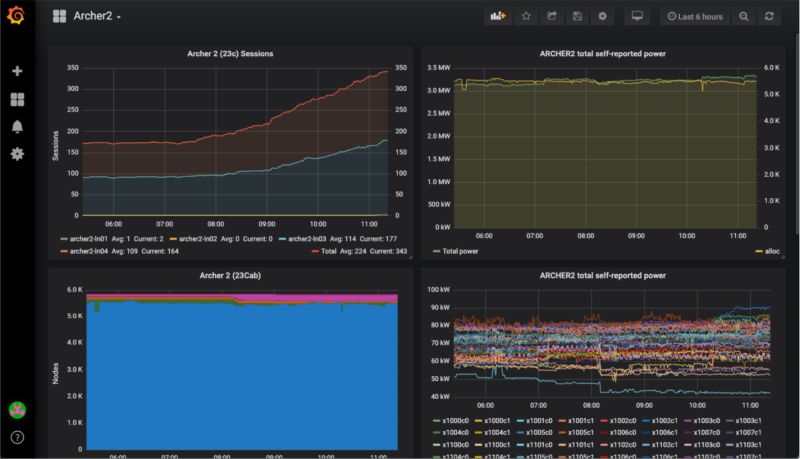Open Configuration gear in the sidebar
The width and height of the screenshot is (800, 459).
tap(17, 154)
